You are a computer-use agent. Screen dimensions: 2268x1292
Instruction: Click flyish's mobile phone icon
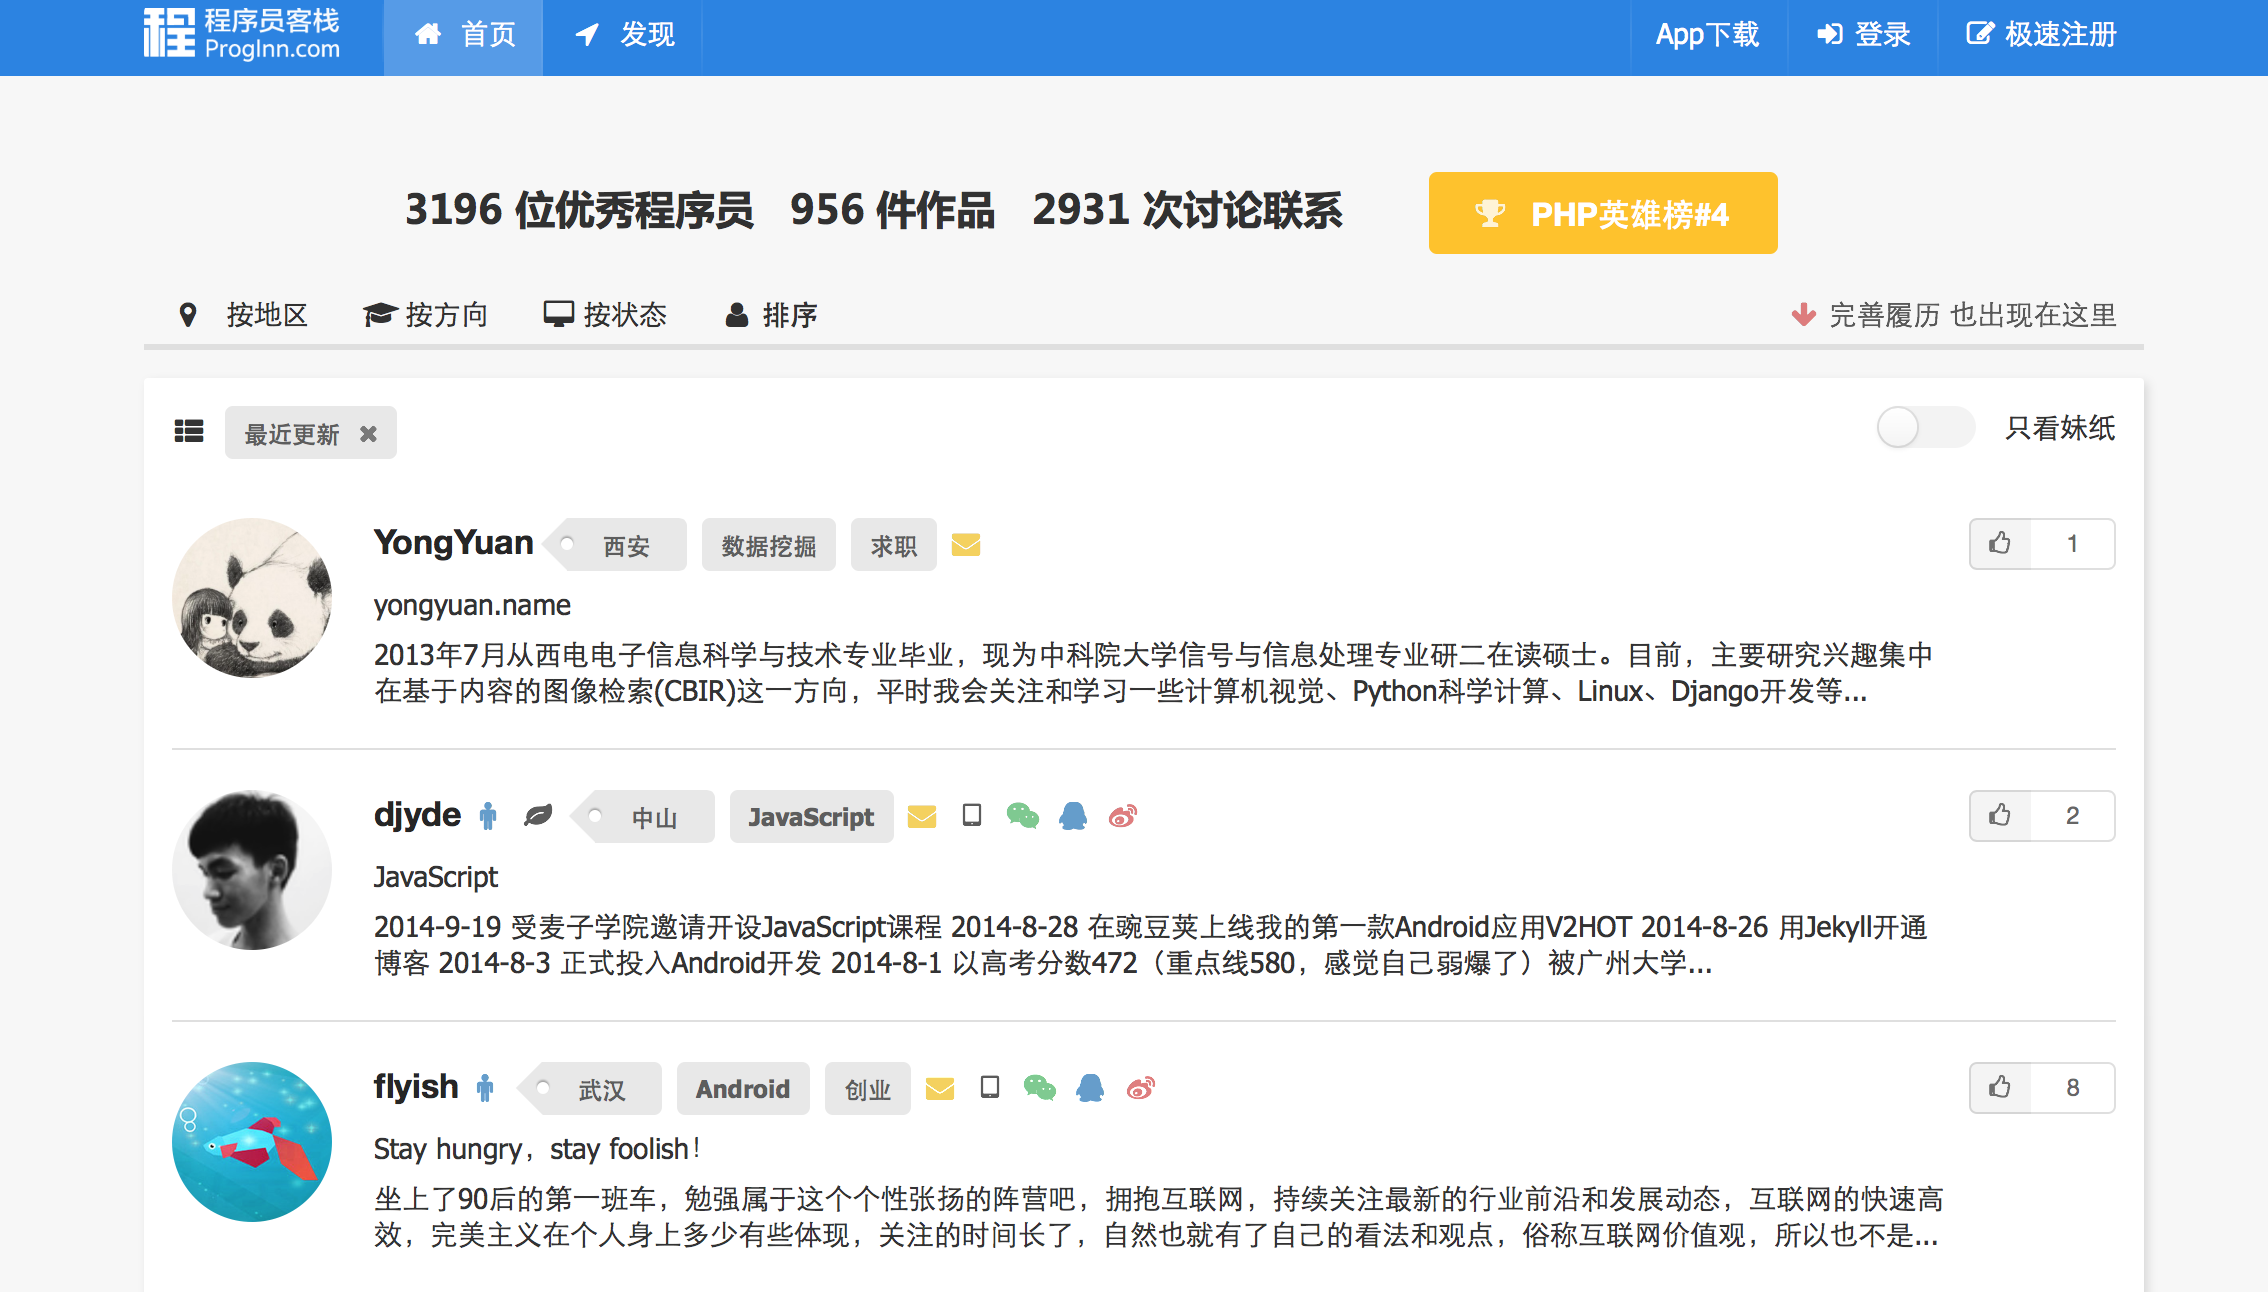(x=990, y=1087)
